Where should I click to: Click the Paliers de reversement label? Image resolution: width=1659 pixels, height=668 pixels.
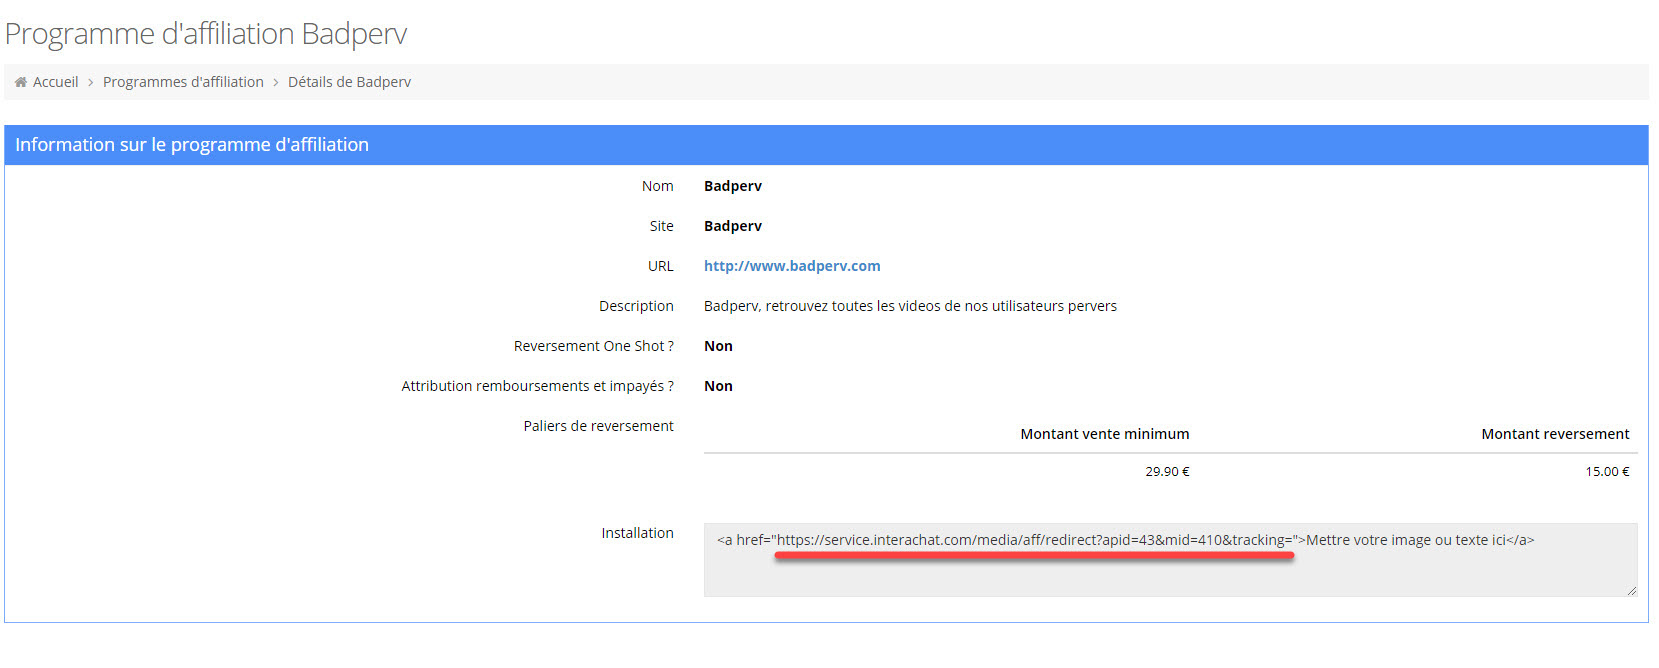[x=598, y=426]
